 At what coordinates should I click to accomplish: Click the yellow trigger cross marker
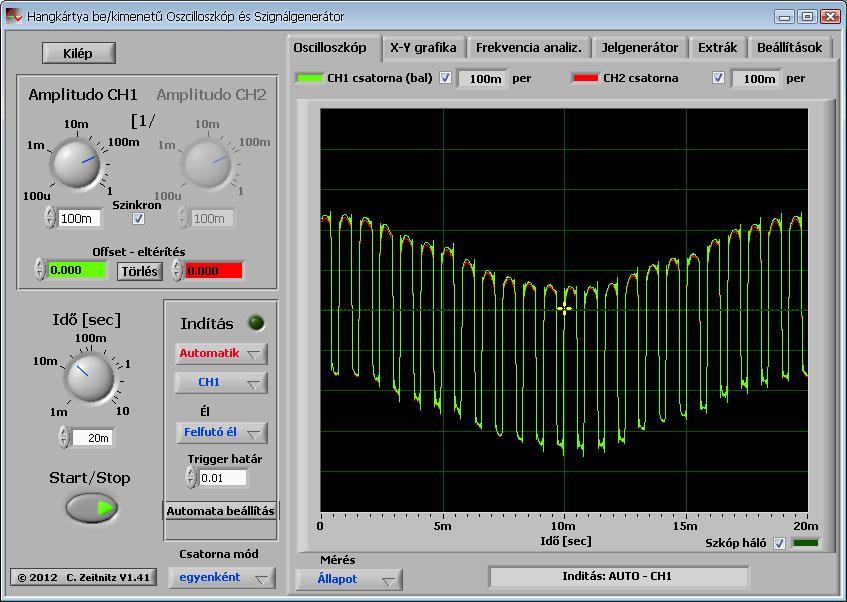point(564,310)
